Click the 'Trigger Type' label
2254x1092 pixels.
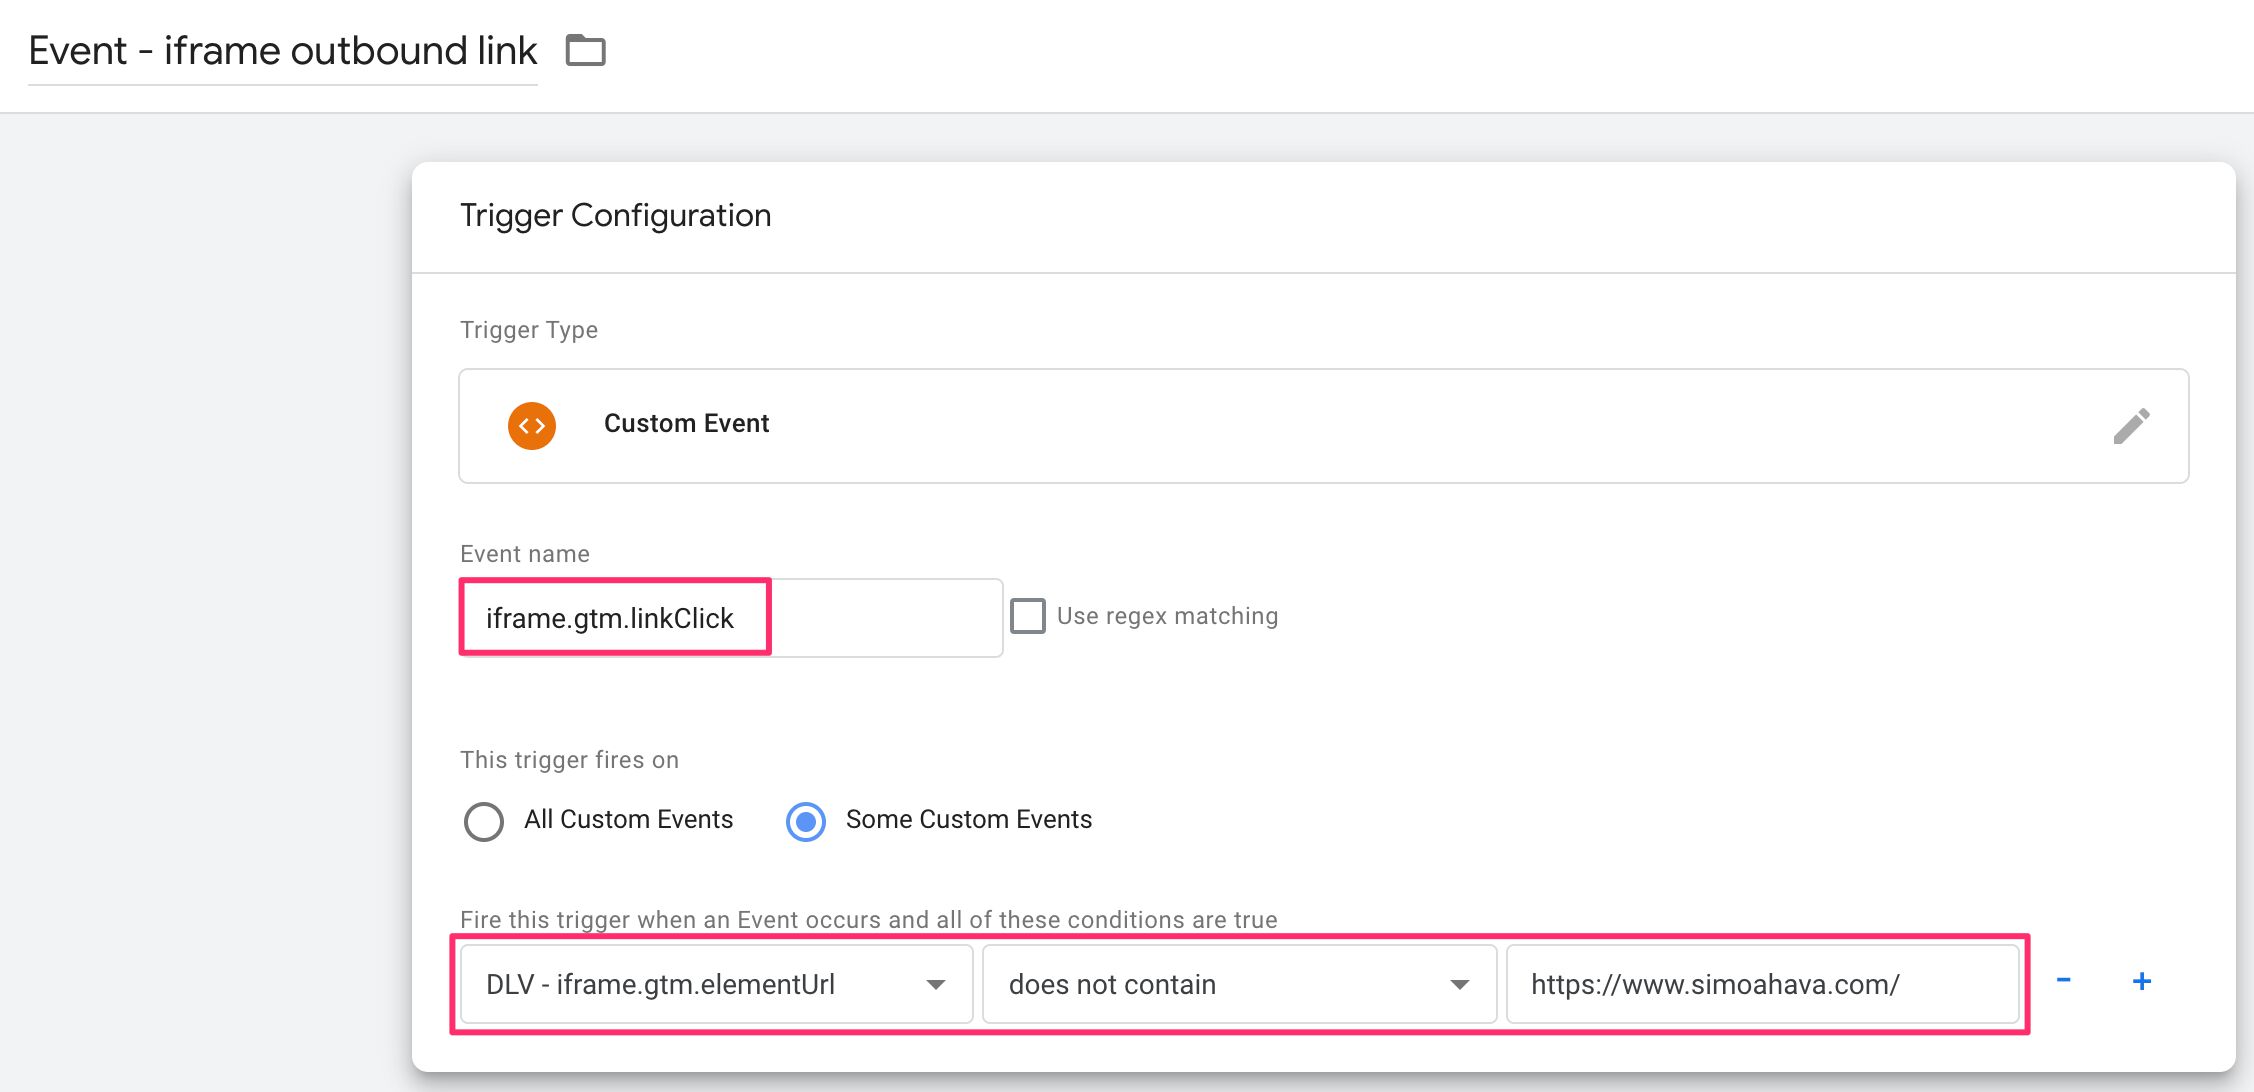[529, 330]
